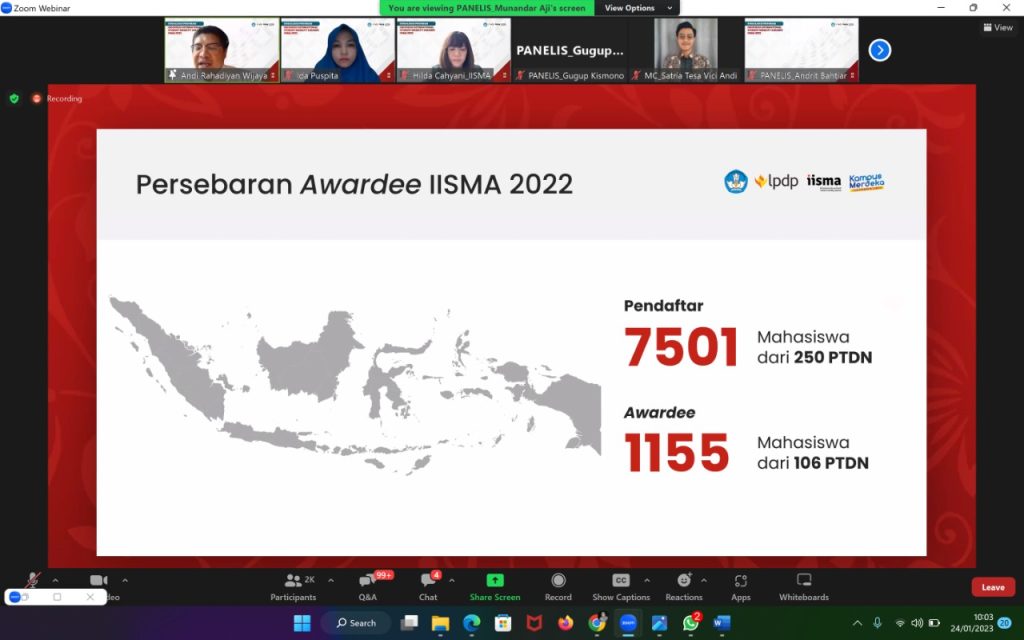Image resolution: width=1024 pixels, height=640 pixels.
Task: Open Microsoft Word from taskbar
Action: point(722,623)
